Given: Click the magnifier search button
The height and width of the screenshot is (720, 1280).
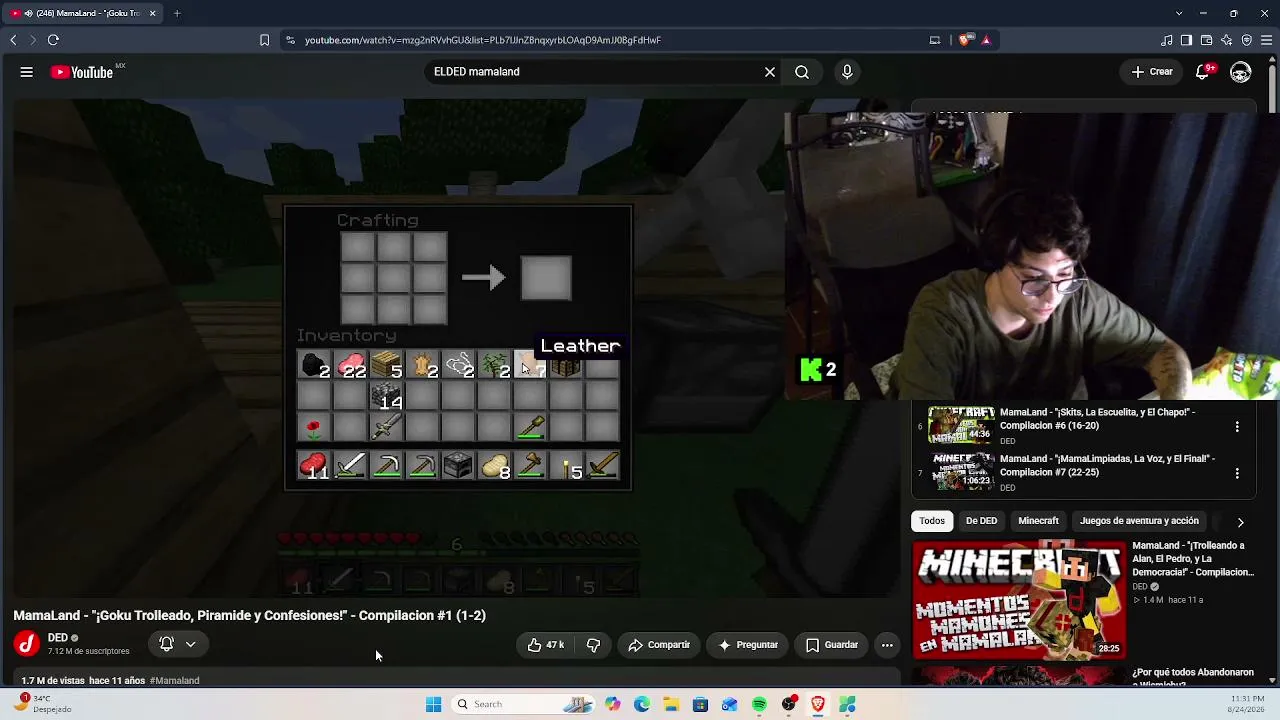Looking at the screenshot, I should tap(802, 72).
